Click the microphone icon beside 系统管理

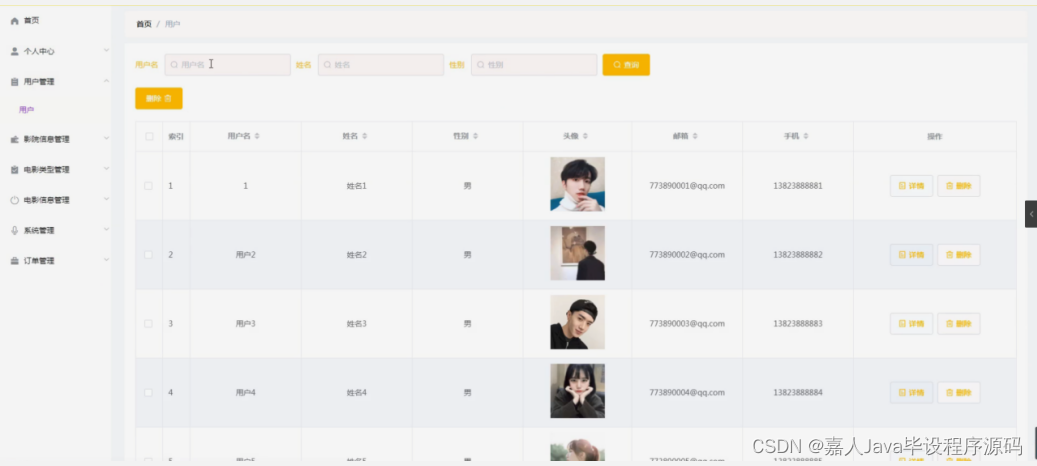coord(15,231)
